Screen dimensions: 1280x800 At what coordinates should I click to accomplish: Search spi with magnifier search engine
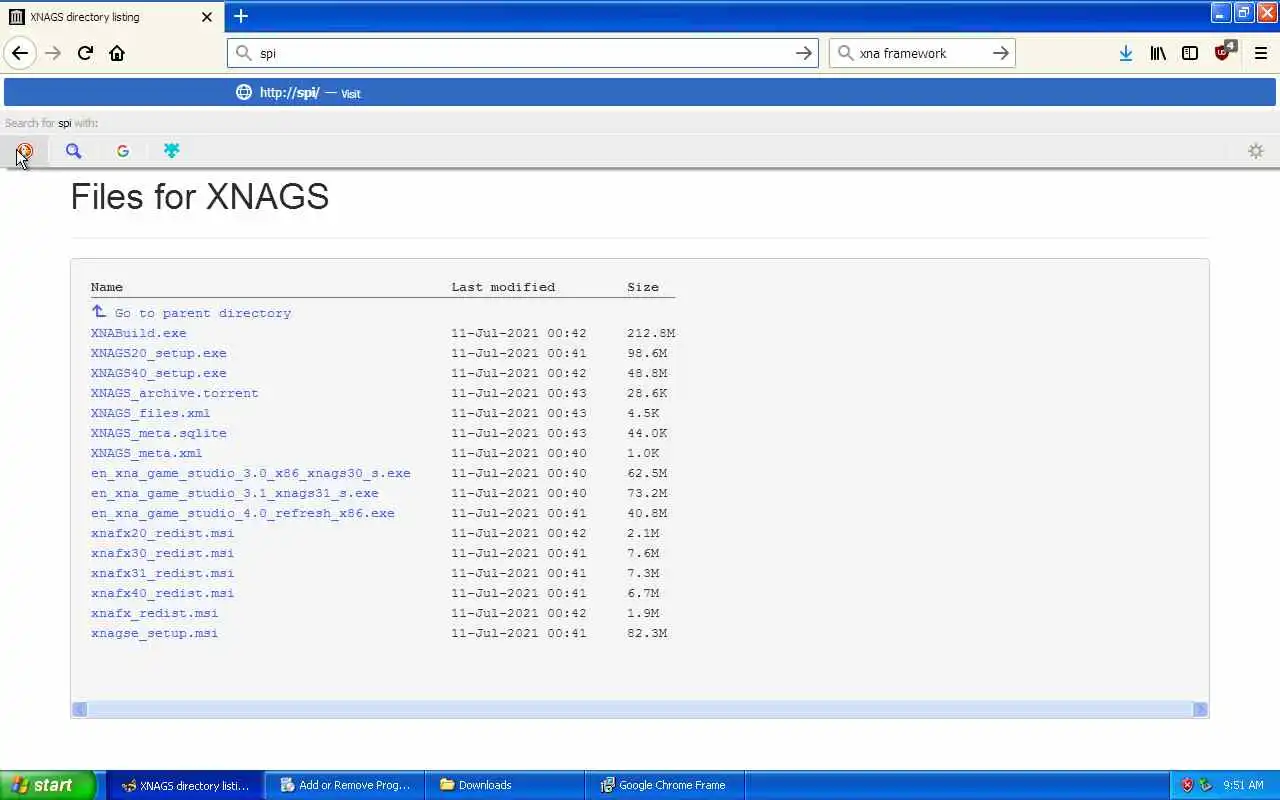73,151
